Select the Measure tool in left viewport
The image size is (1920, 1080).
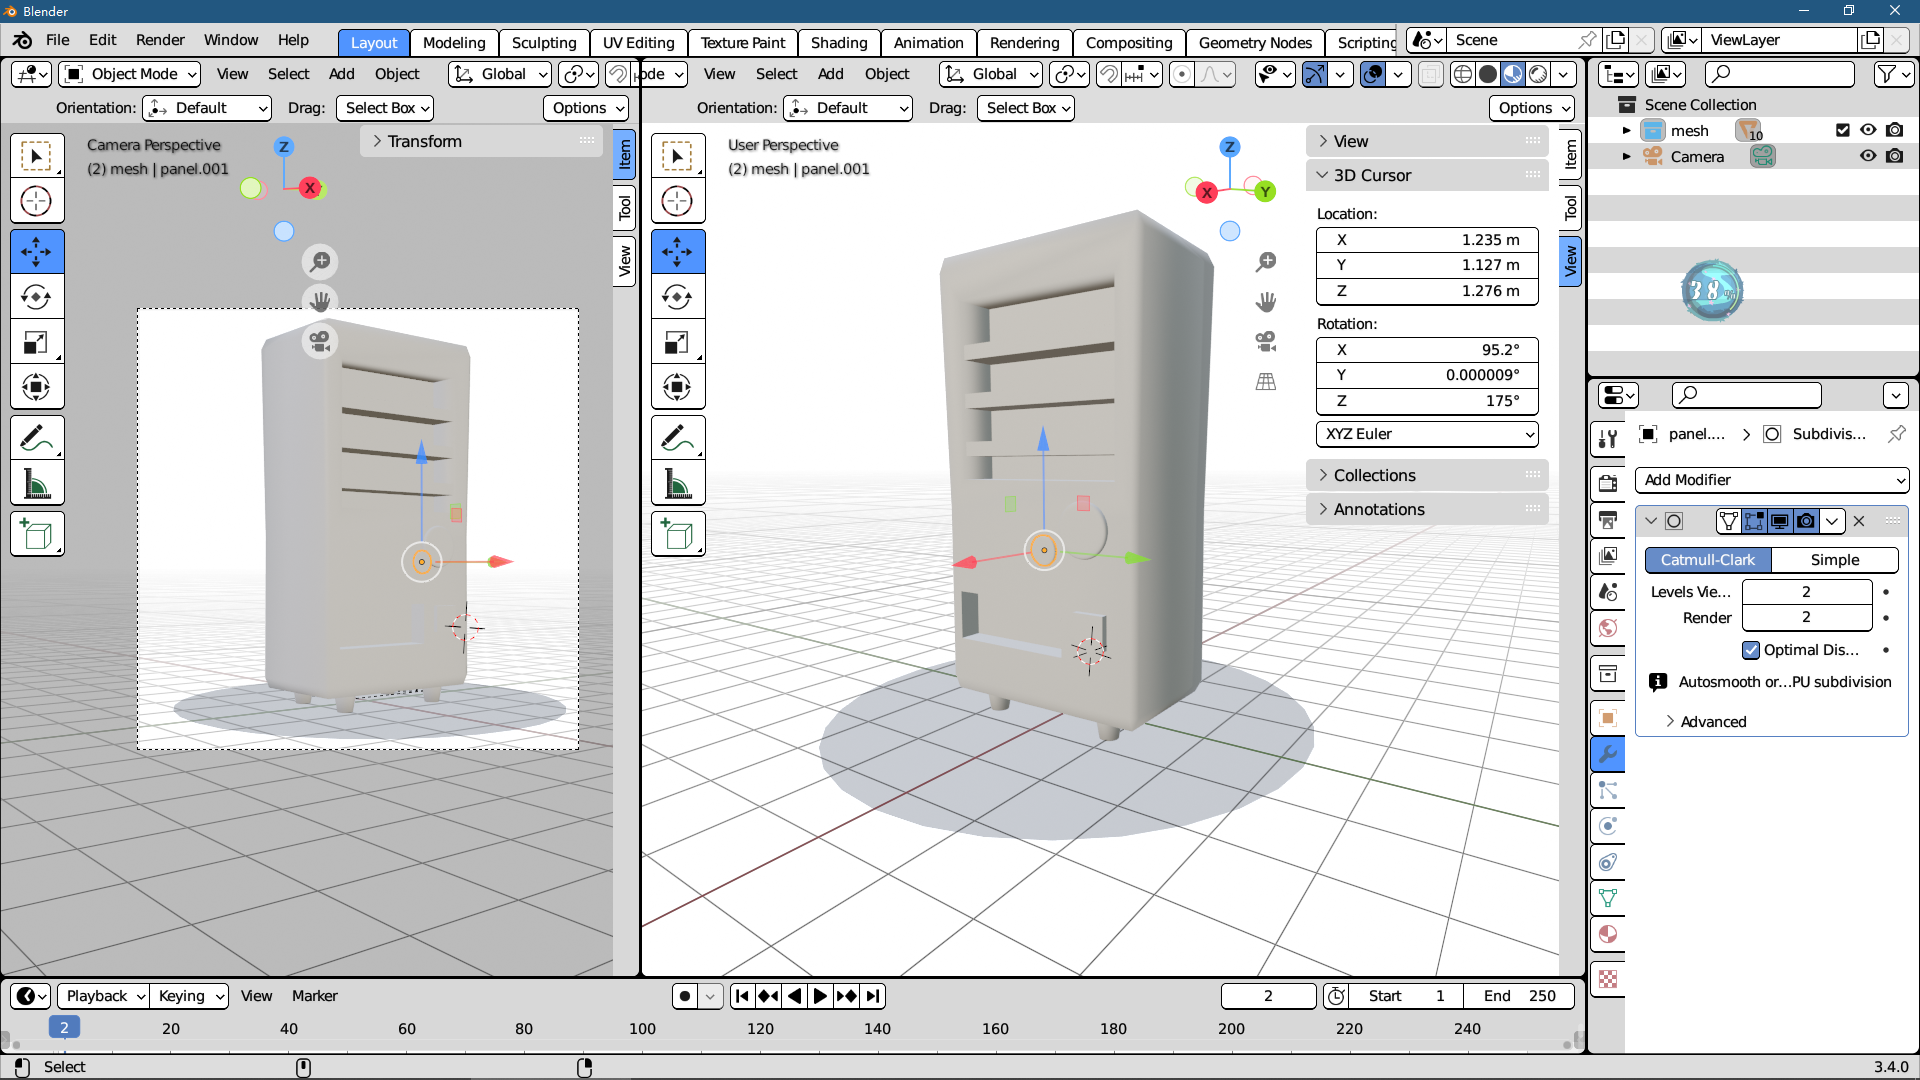click(37, 485)
